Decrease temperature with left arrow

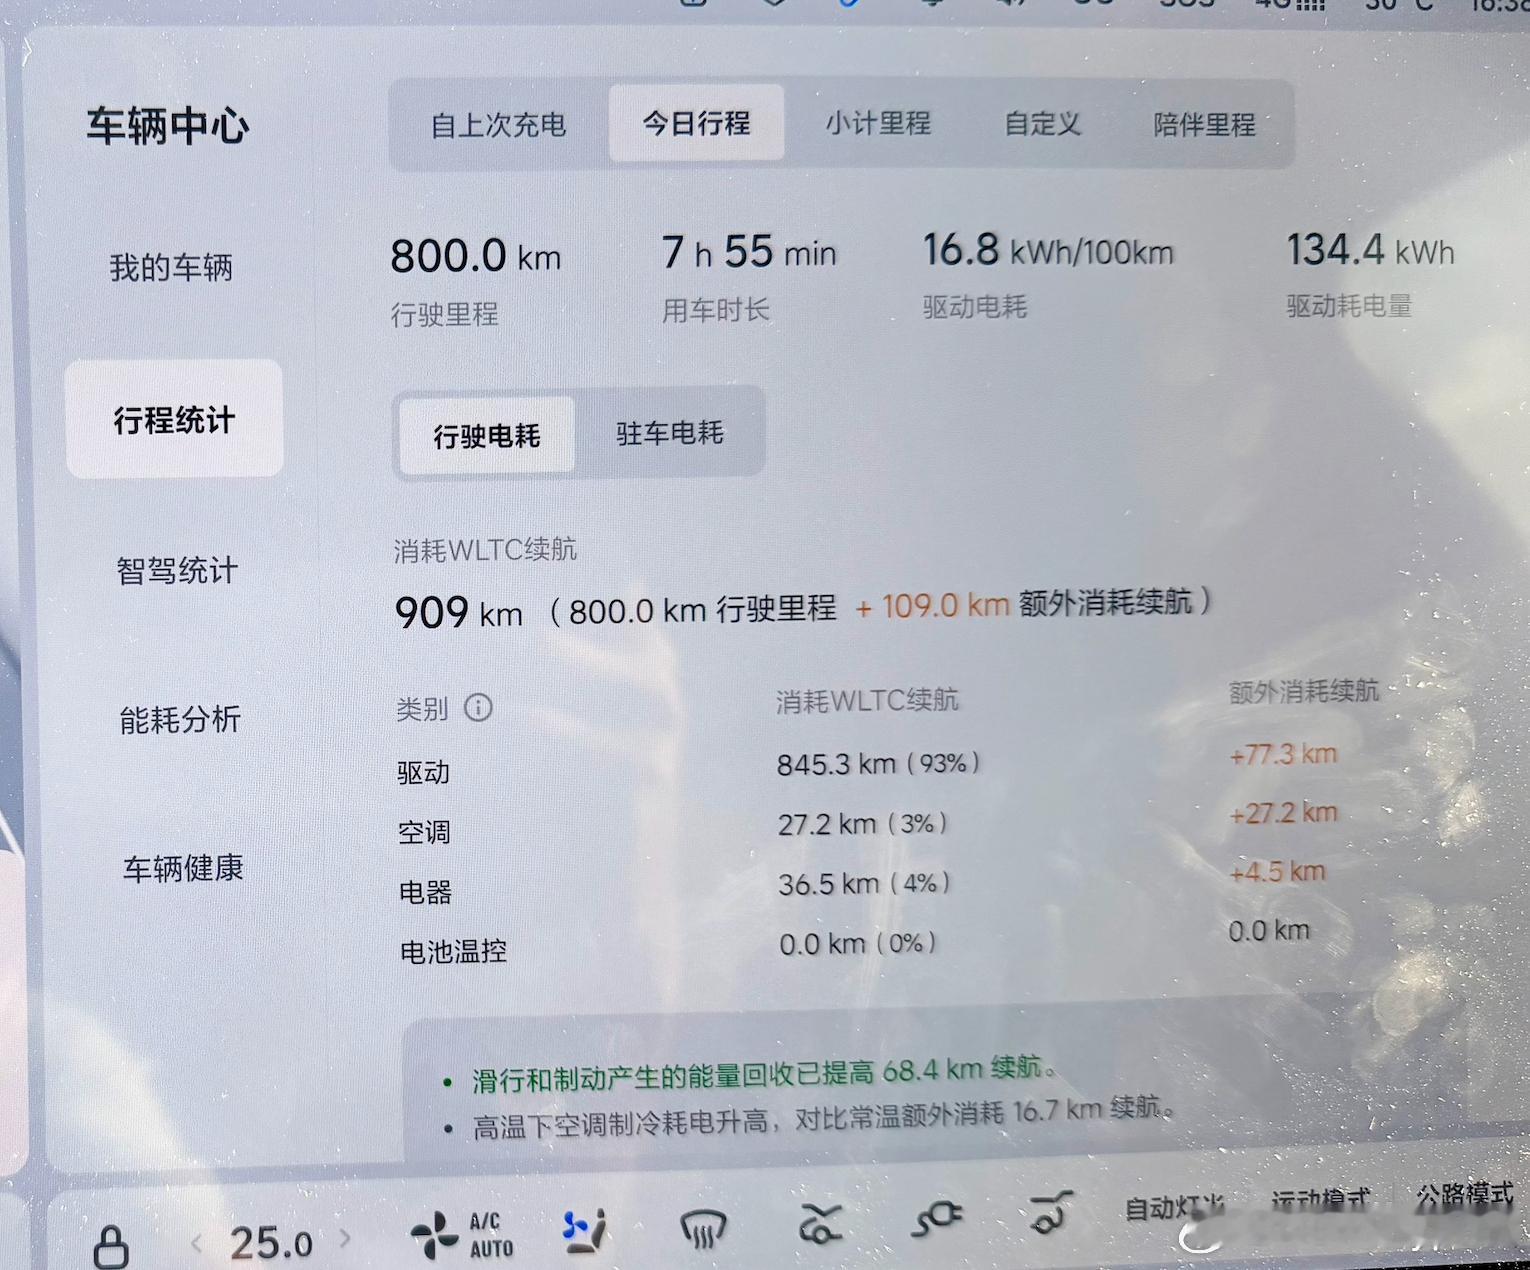click(x=197, y=1243)
